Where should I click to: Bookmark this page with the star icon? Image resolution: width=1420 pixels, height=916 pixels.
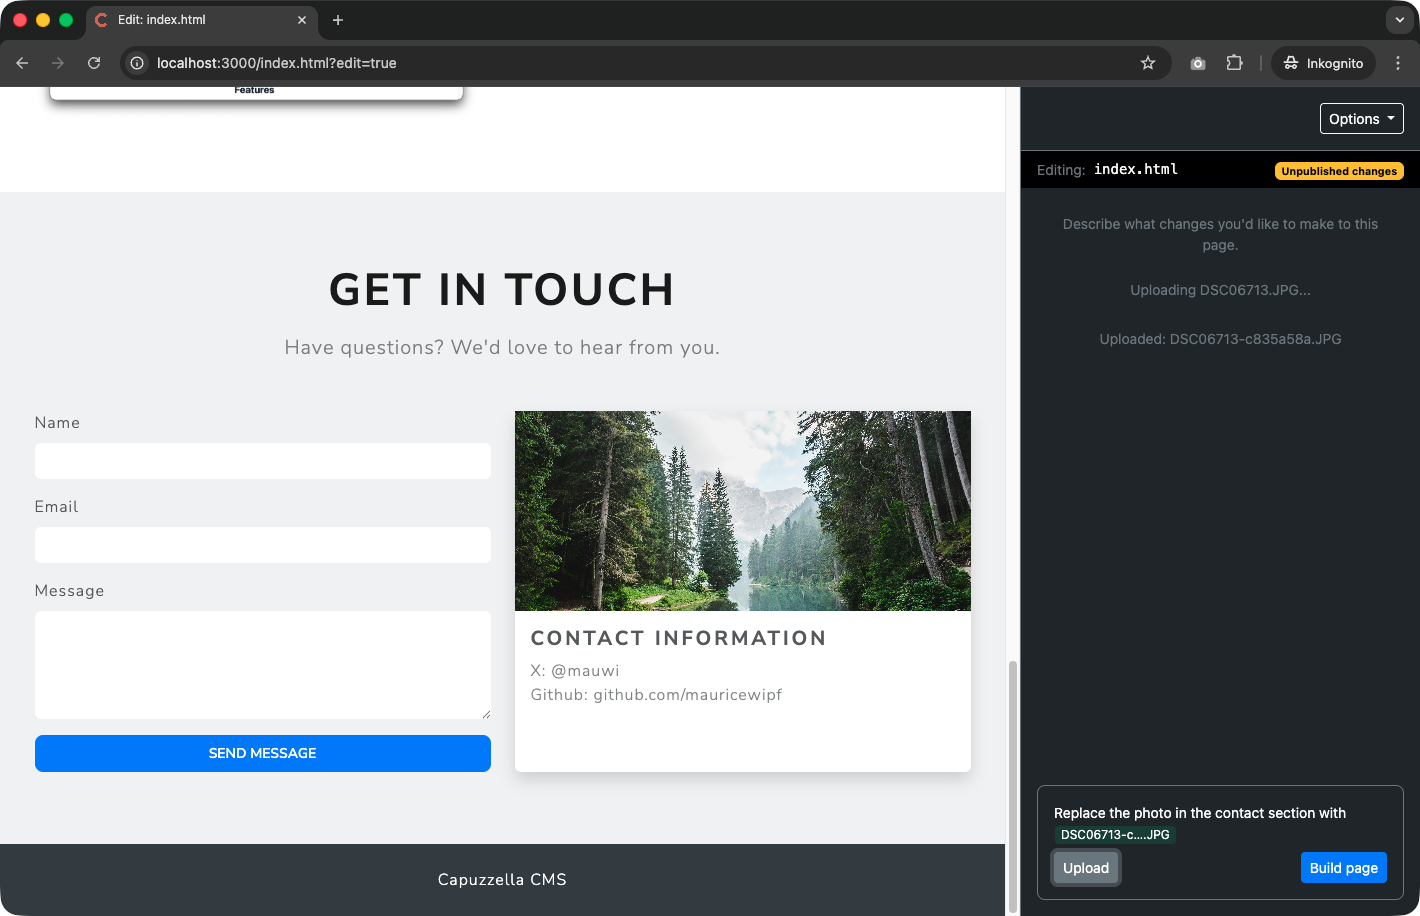(1148, 63)
